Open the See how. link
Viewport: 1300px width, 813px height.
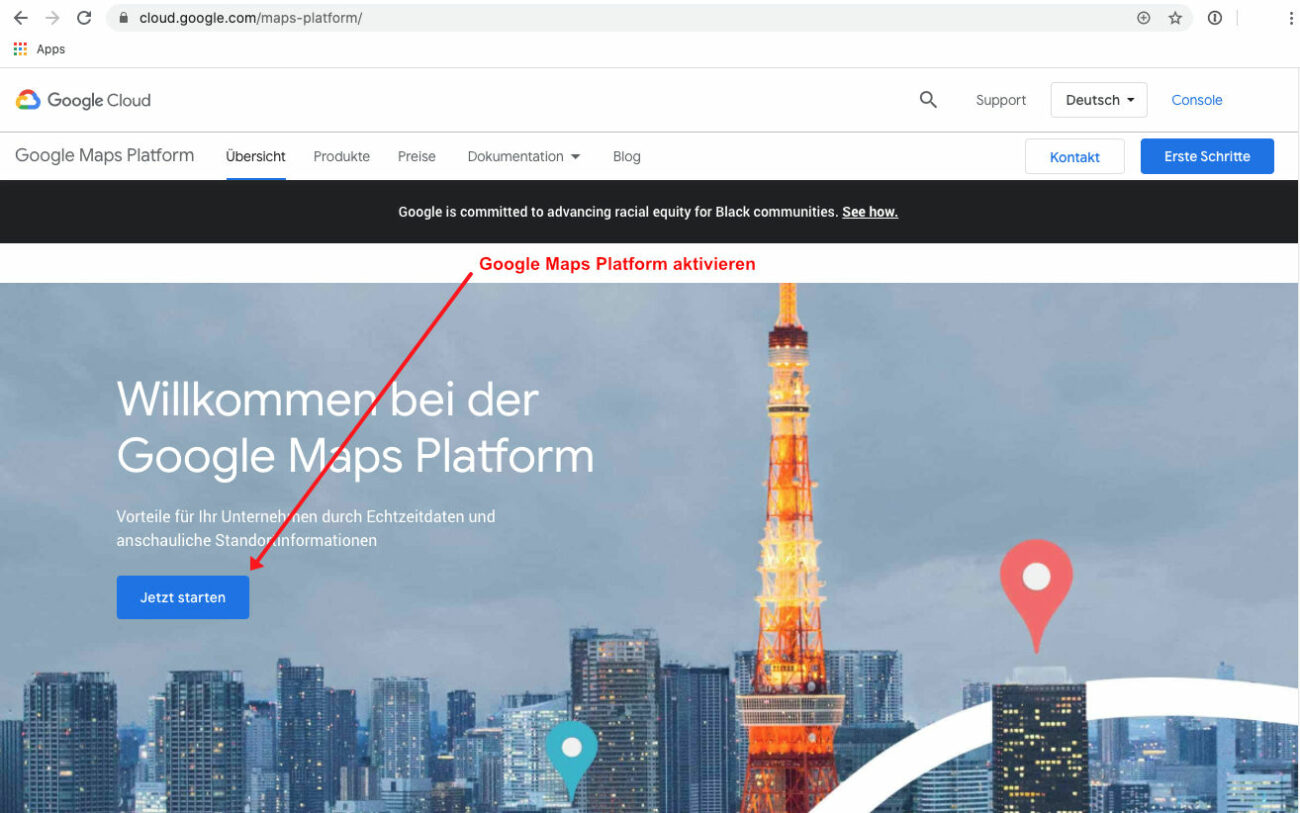pos(870,212)
